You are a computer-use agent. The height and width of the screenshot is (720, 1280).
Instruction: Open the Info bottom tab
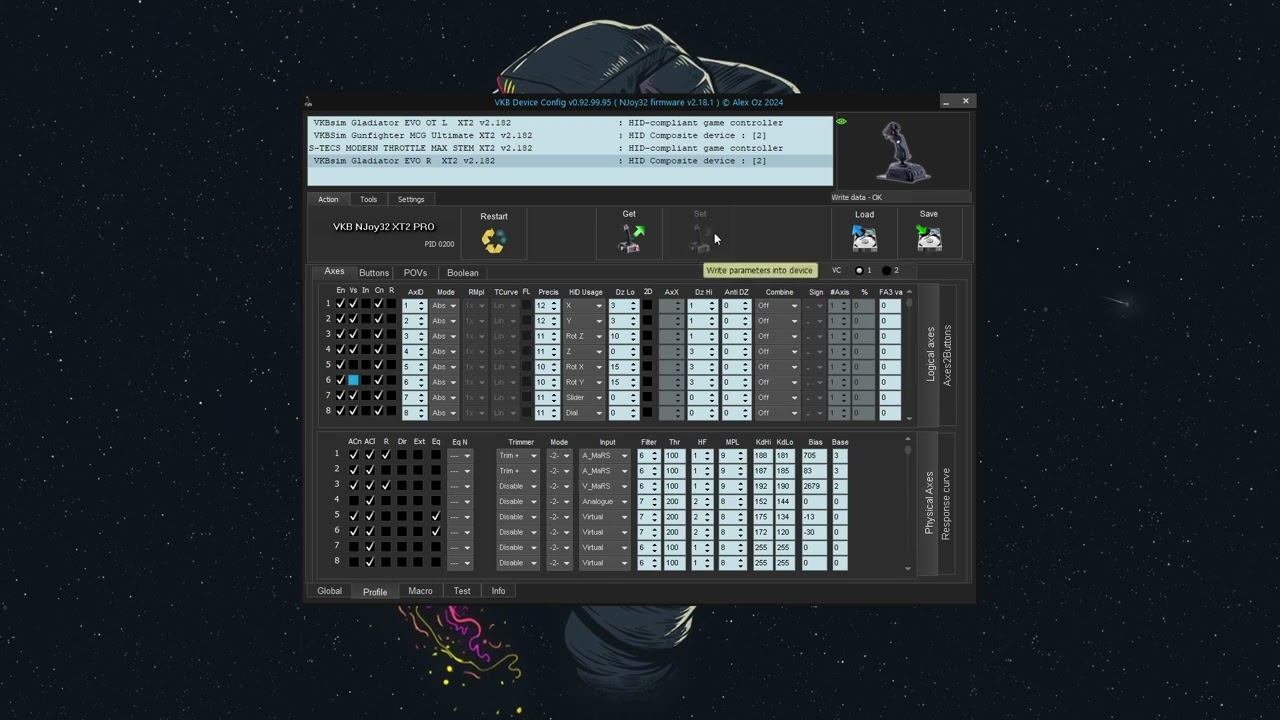coord(498,591)
